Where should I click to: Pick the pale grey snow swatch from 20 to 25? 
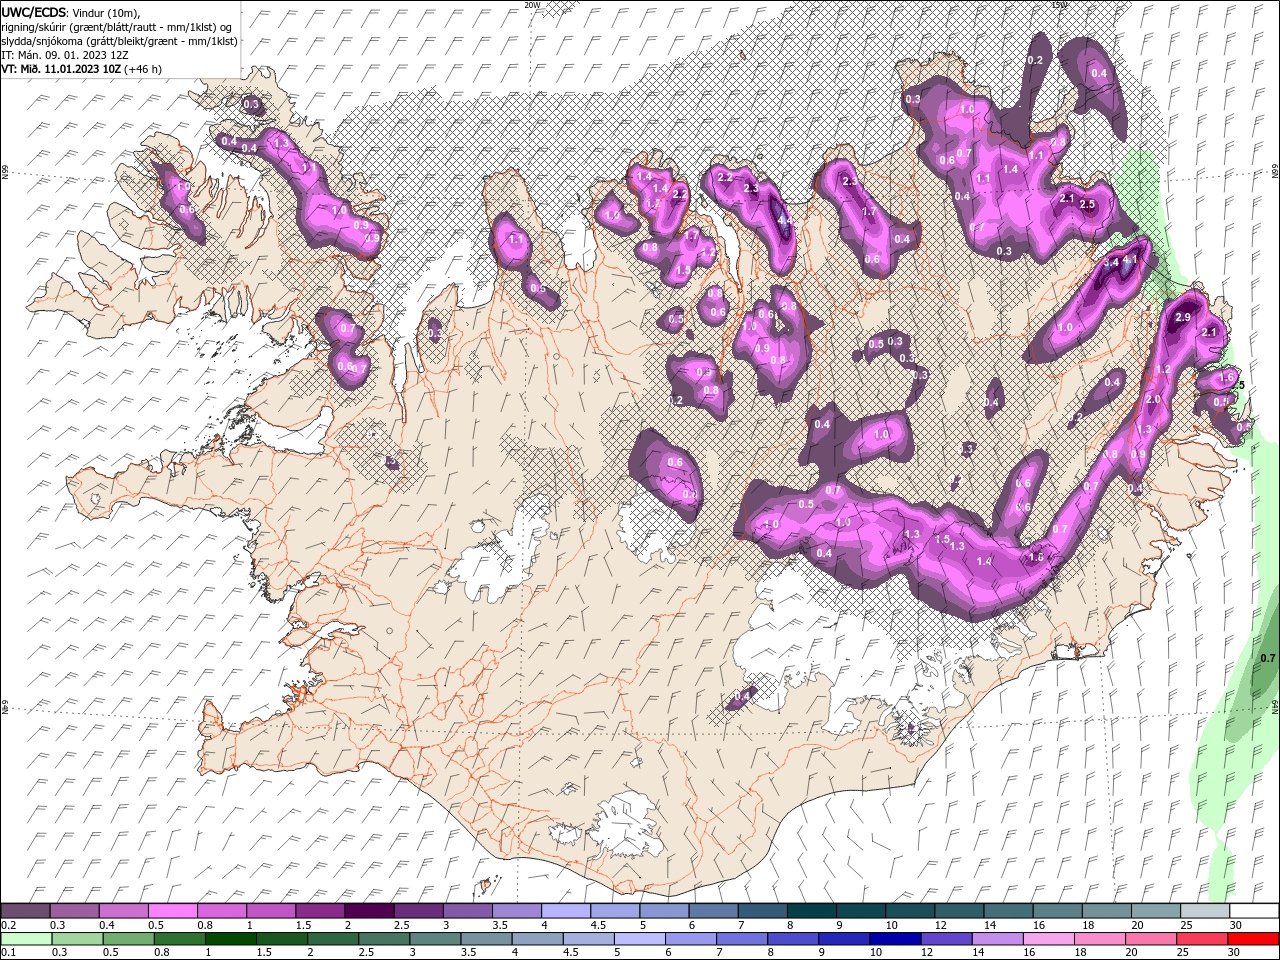coord(1156,911)
